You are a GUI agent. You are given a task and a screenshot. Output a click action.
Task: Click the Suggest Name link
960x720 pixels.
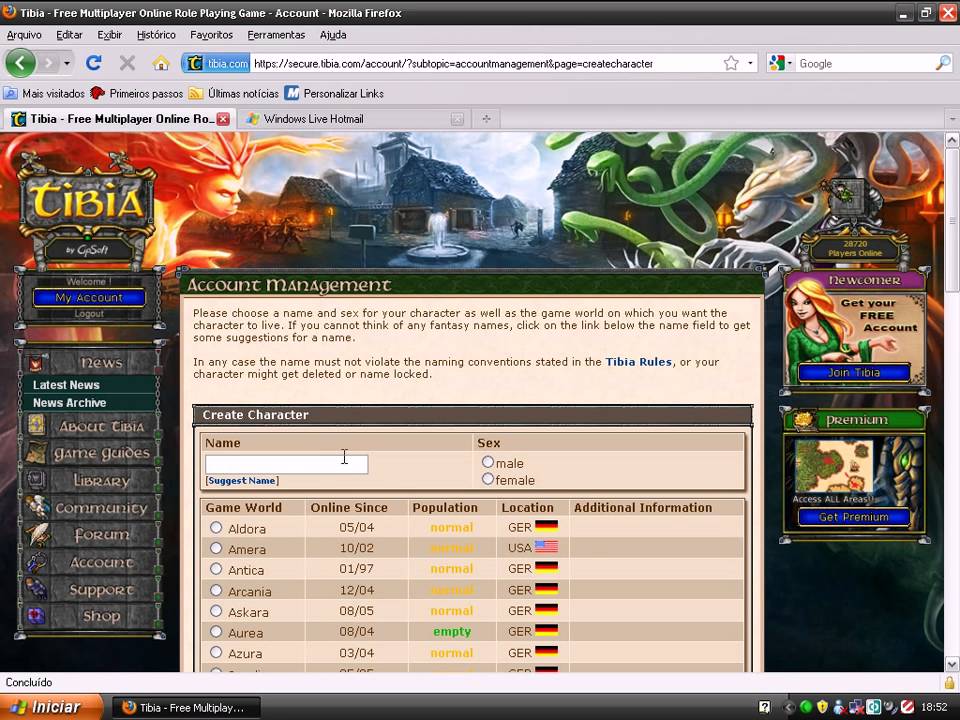[242, 481]
